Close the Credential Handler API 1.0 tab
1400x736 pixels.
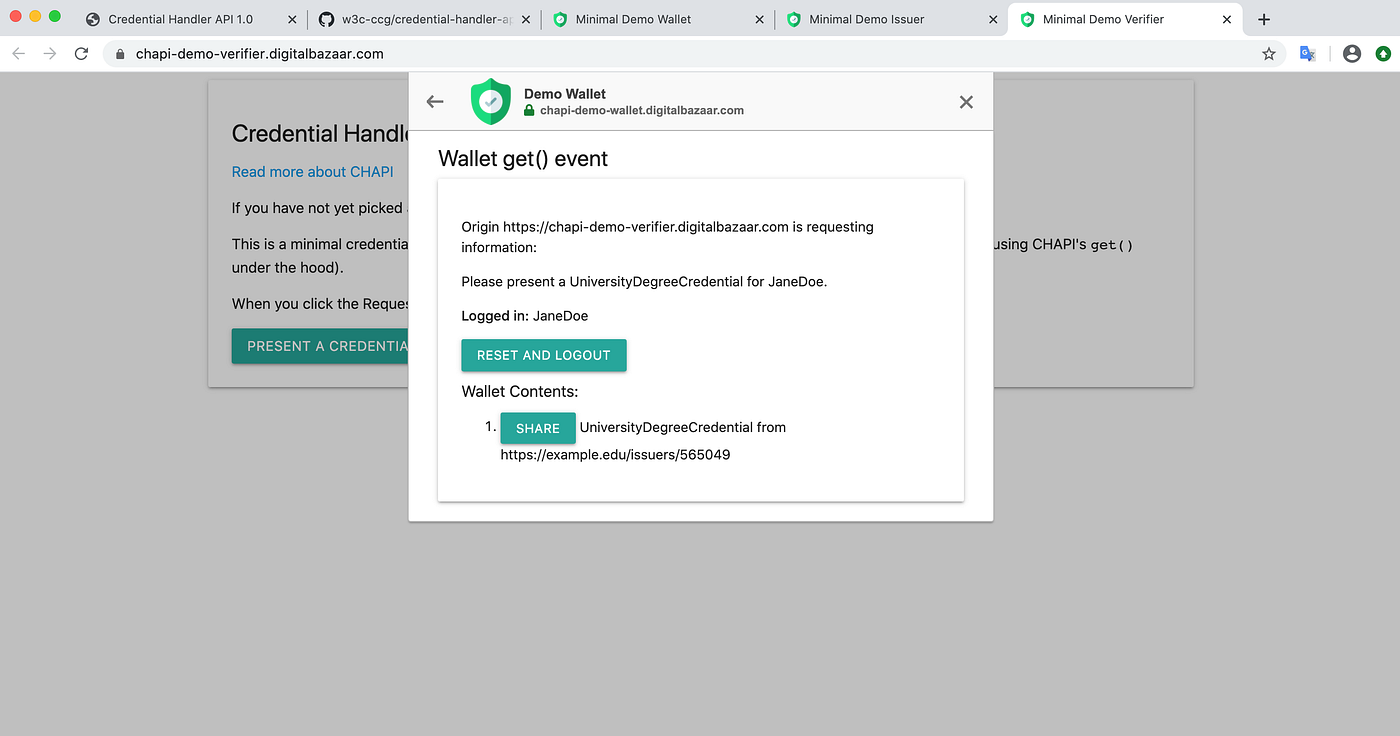[x=291, y=19]
